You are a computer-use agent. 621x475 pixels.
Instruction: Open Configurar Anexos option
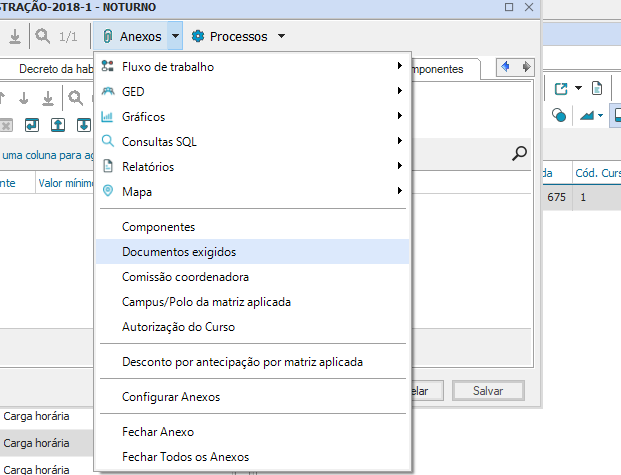(x=170, y=397)
